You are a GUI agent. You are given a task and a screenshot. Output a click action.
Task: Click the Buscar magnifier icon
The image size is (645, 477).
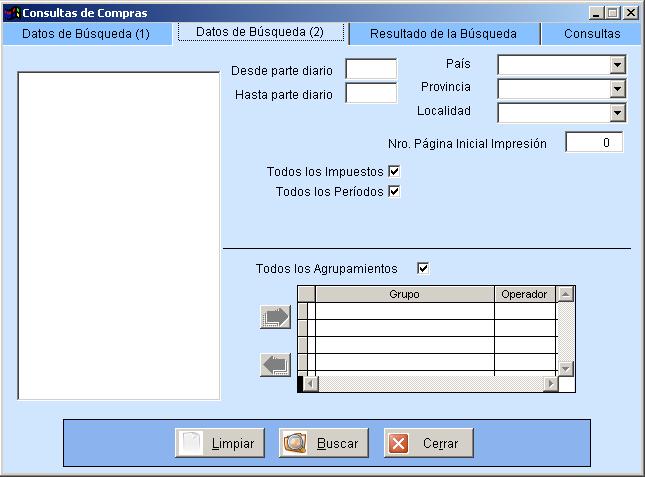coord(295,443)
